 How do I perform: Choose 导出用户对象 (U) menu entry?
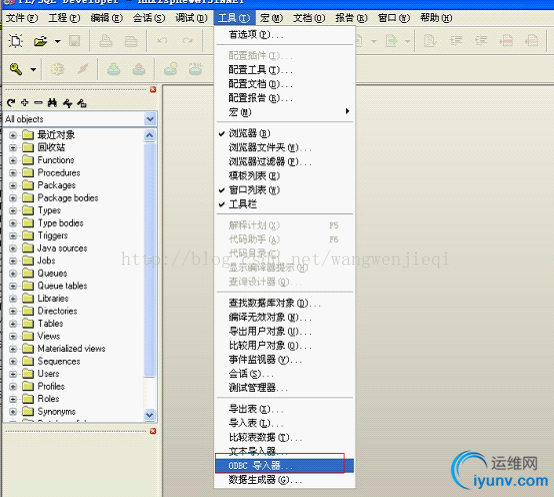pos(285,331)
